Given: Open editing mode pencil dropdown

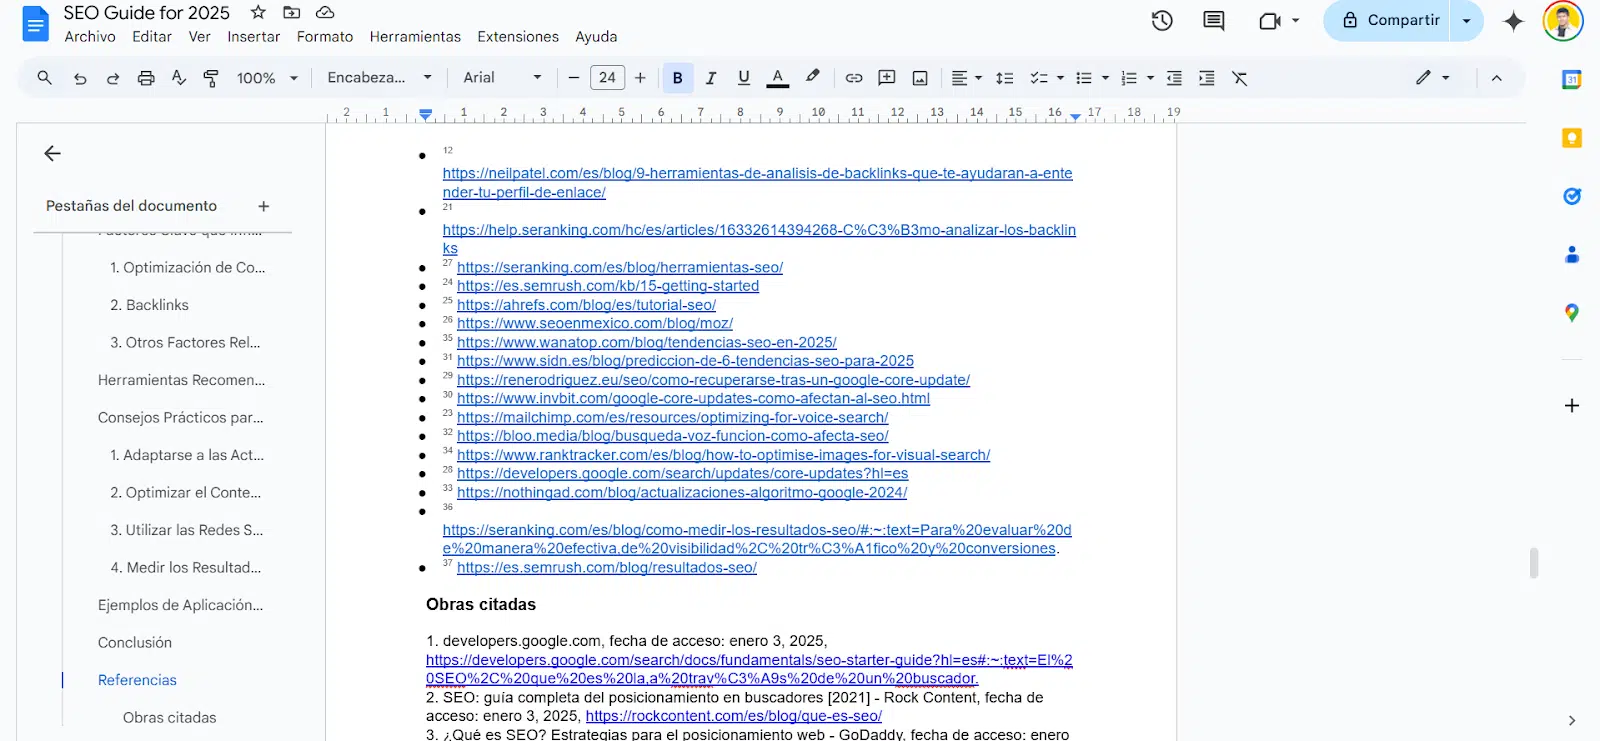Looking at the screenshot, I should coord(1433,78).
